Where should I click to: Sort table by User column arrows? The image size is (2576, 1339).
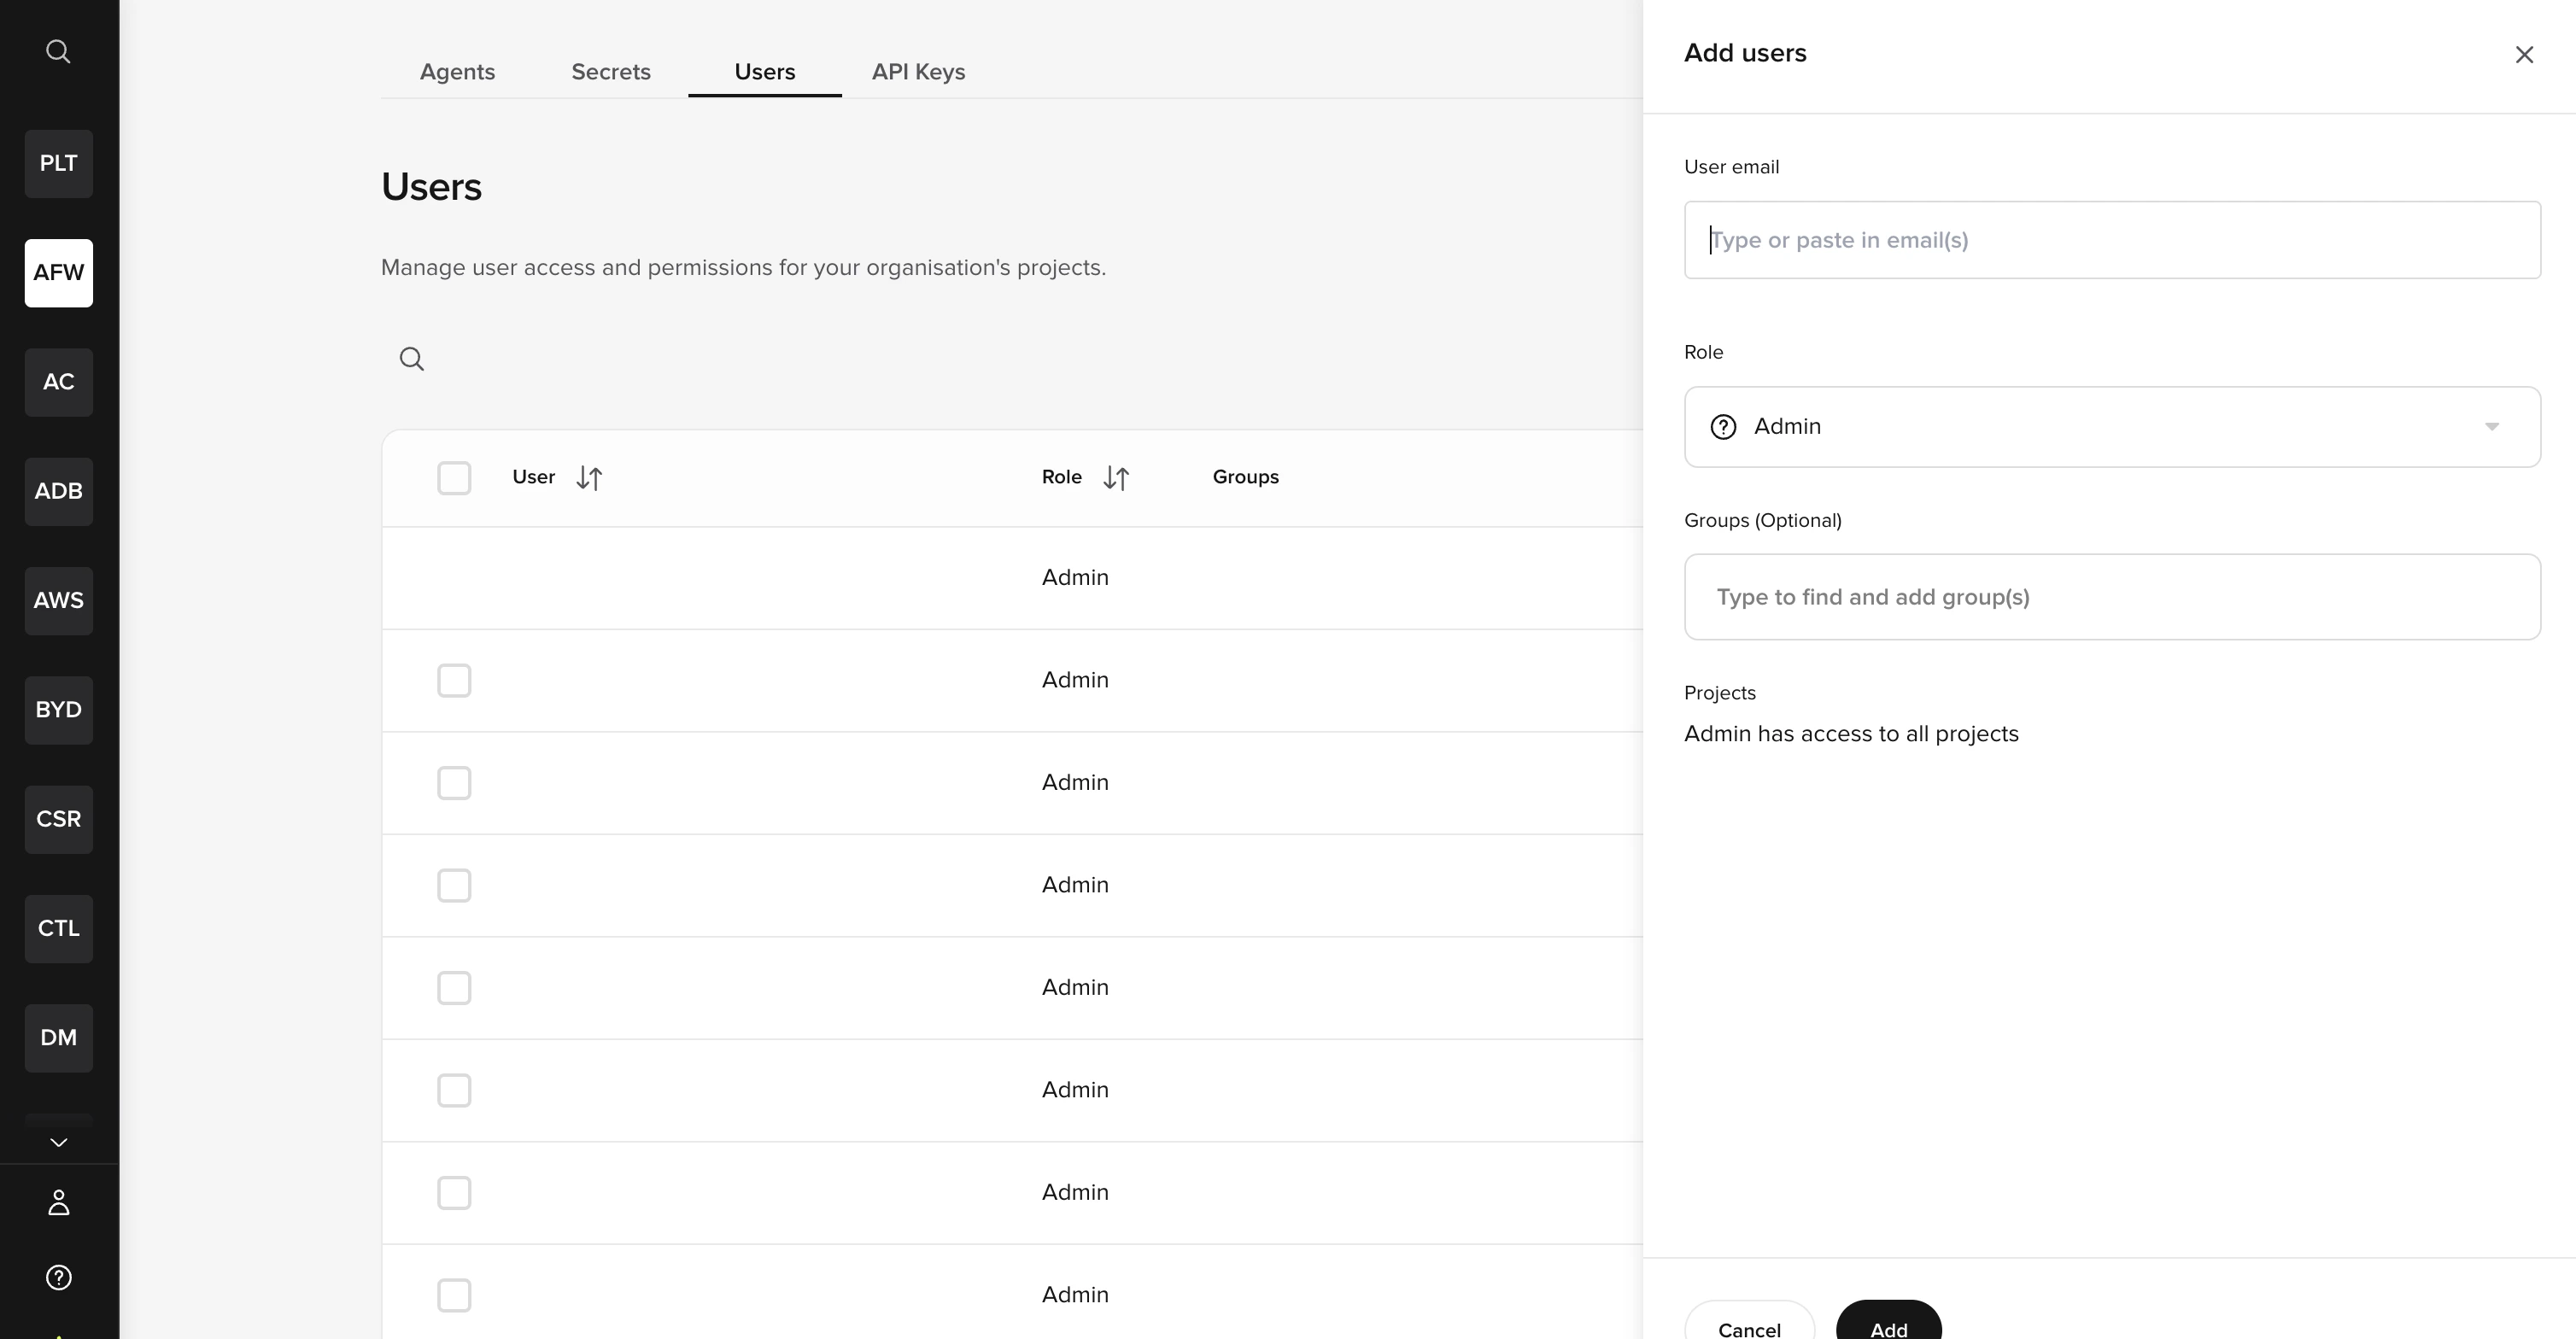point(589,478)
